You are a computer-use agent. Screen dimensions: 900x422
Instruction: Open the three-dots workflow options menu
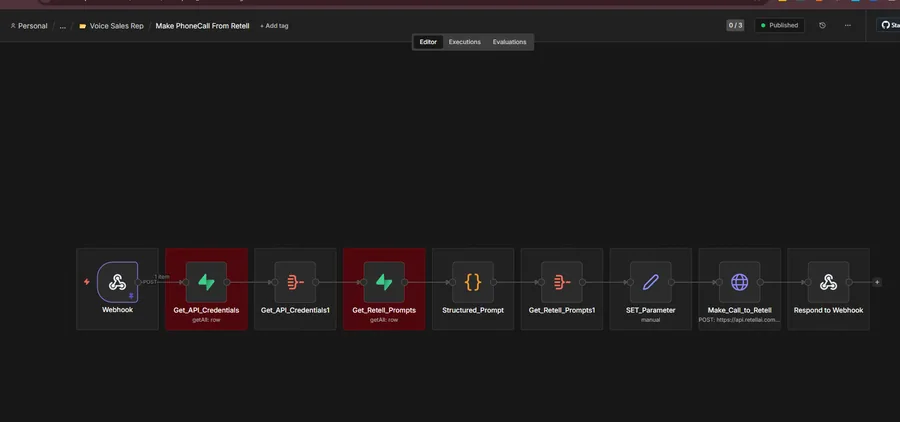coord(848,25)
